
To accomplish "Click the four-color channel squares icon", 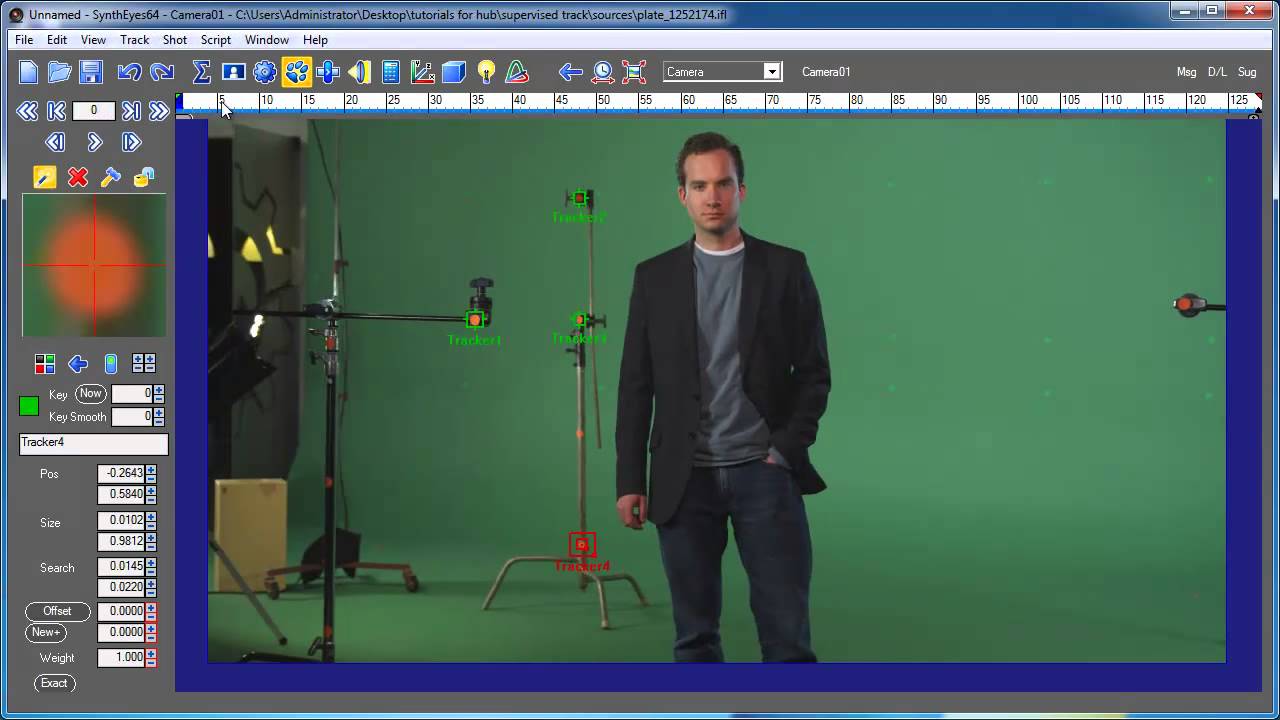I will pos(45,364).
